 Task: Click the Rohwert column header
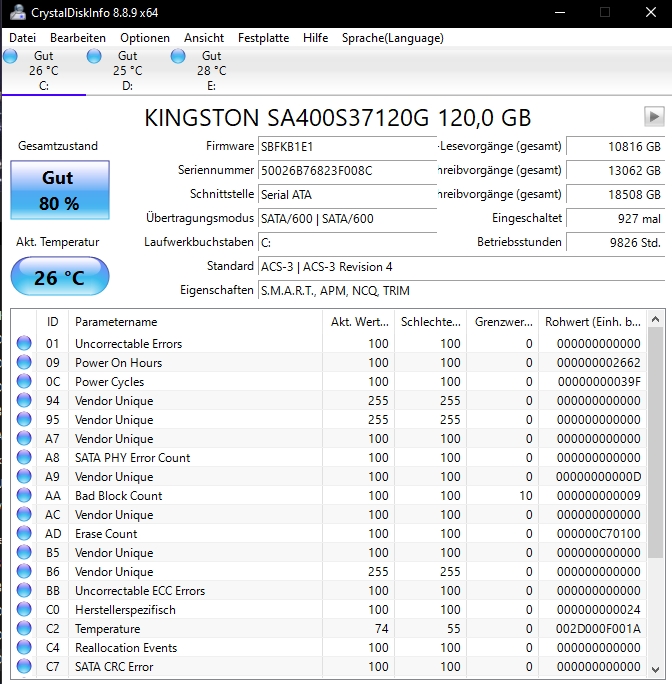point(593,322)
